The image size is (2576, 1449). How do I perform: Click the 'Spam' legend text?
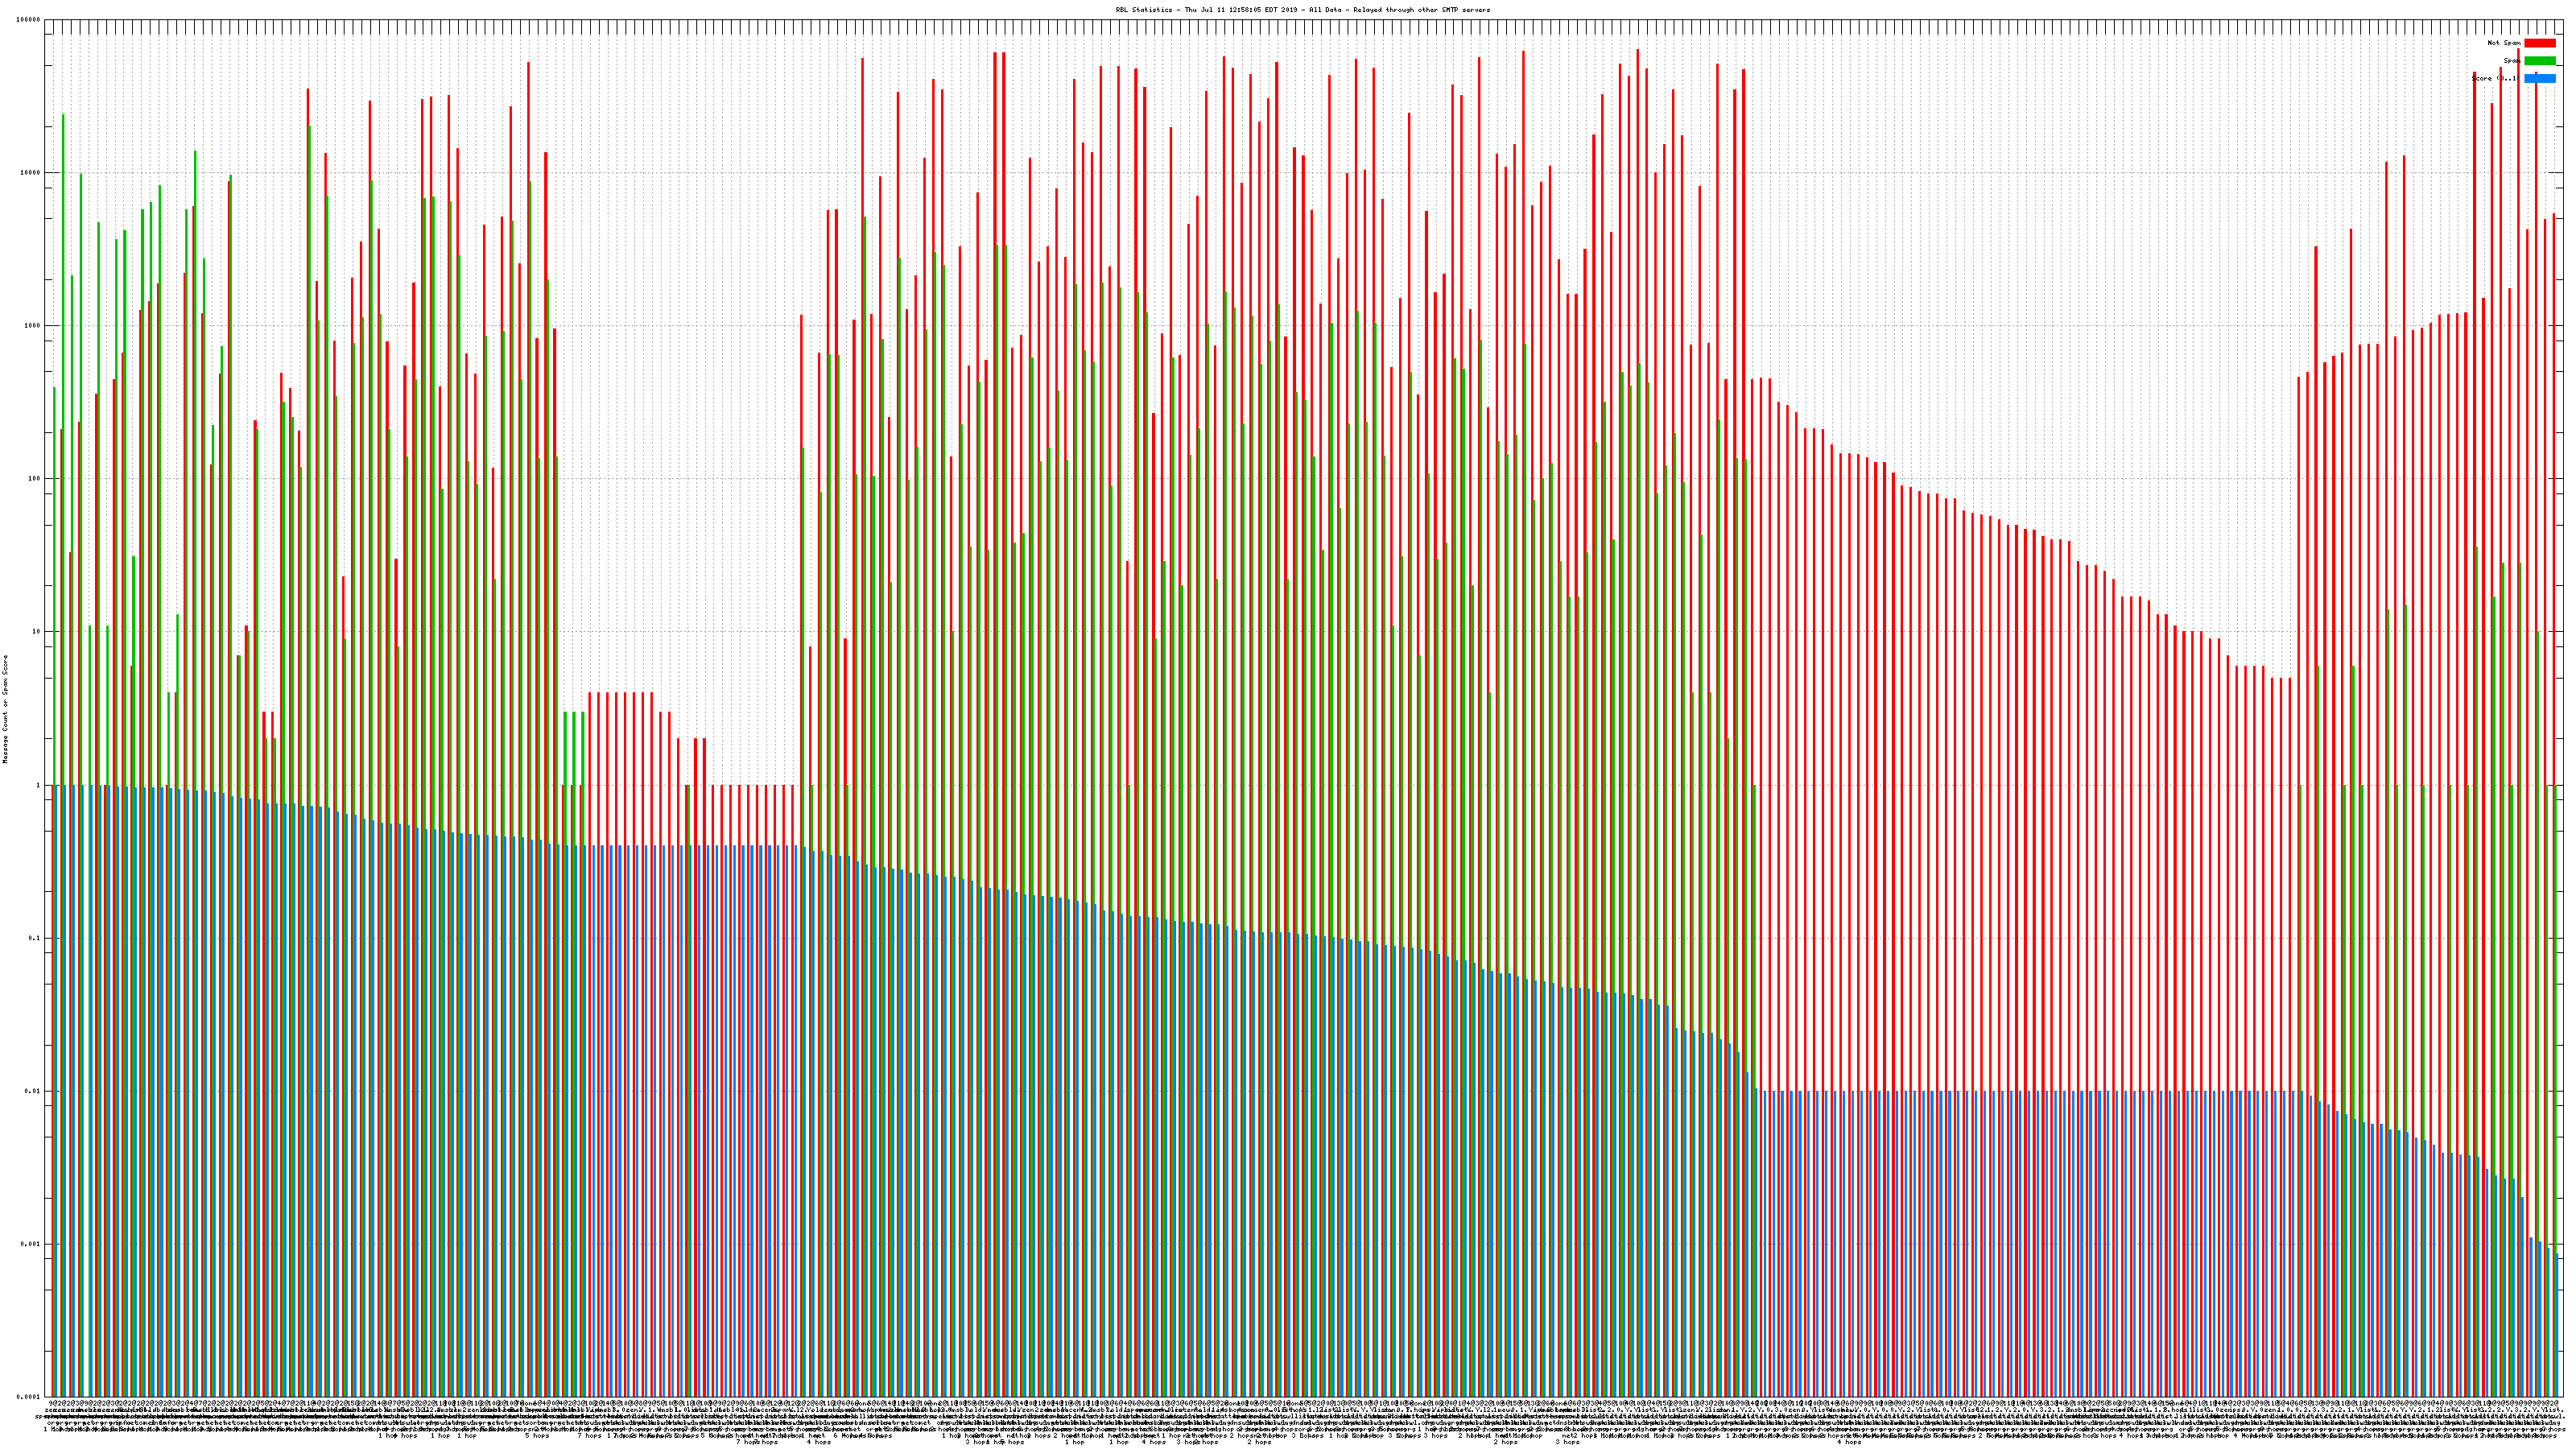click(2511, 61)
